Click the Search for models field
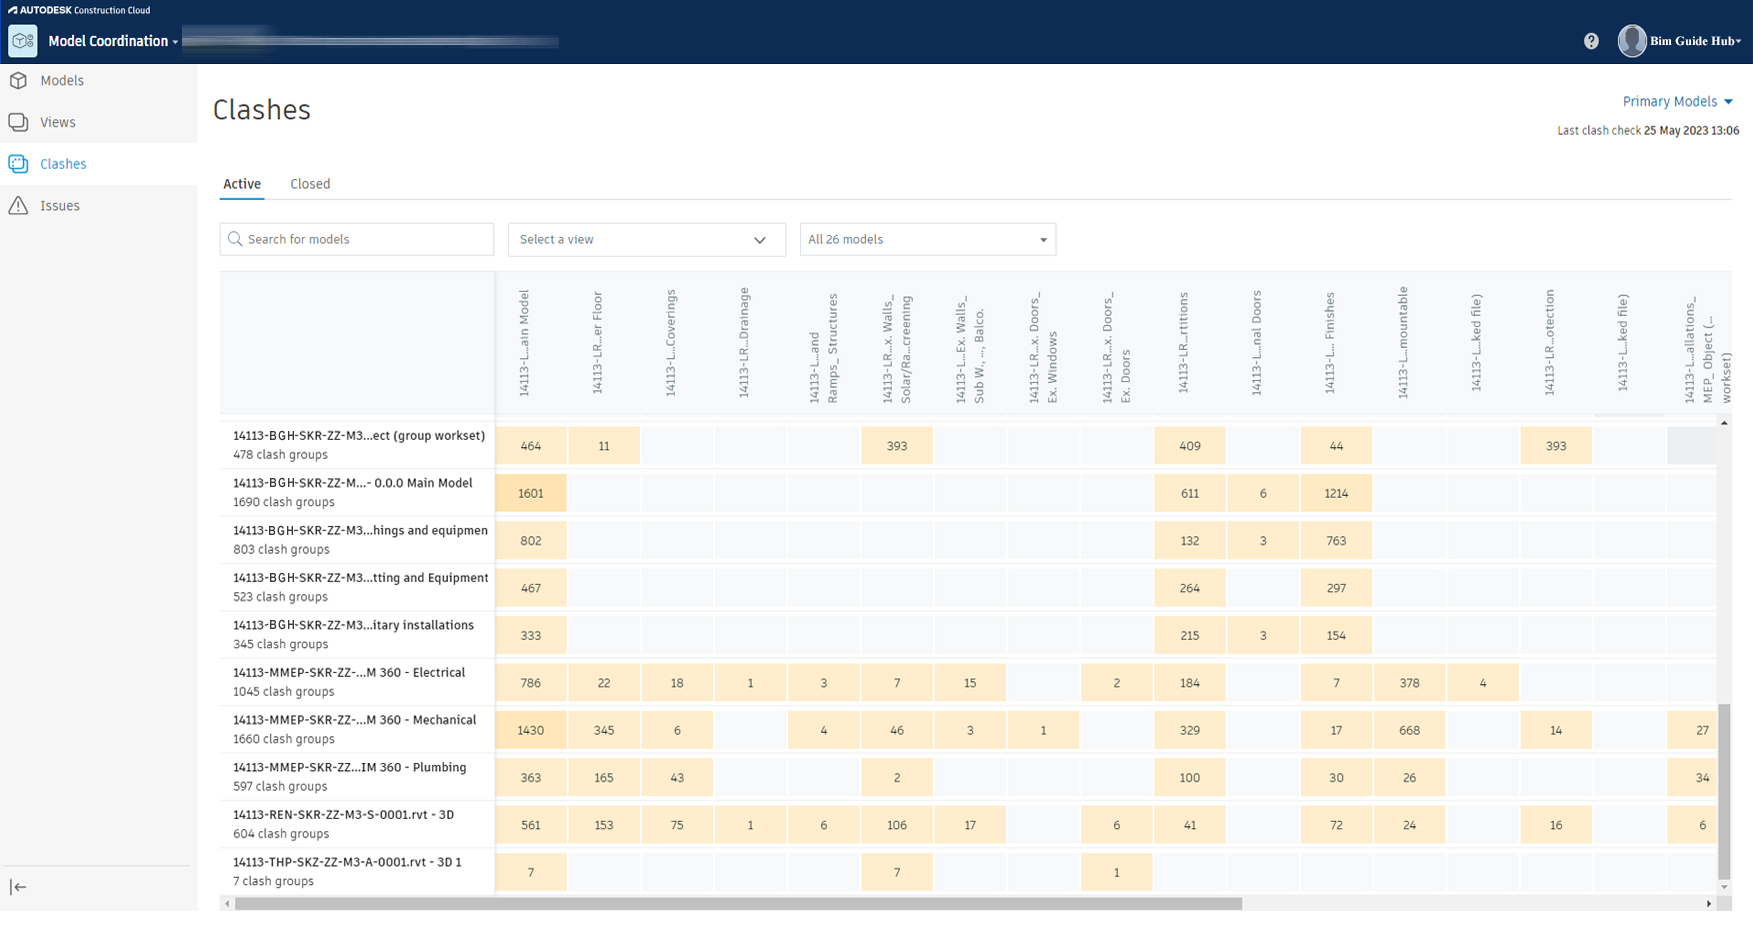 pyautogui.click(x=357, y=240)
